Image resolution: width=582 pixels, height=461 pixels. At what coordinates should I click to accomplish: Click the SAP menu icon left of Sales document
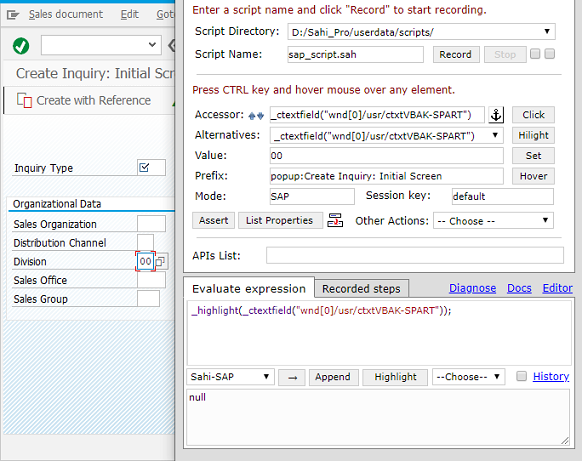click(13, 14)
